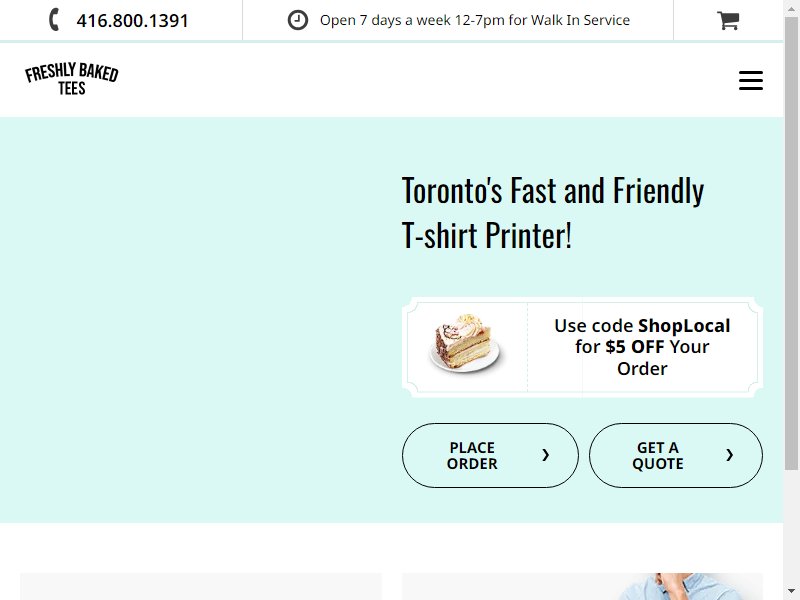Click the chevron arrow inside Place Order
Viewport: 800px width, 600px height.
click(545, 455)
